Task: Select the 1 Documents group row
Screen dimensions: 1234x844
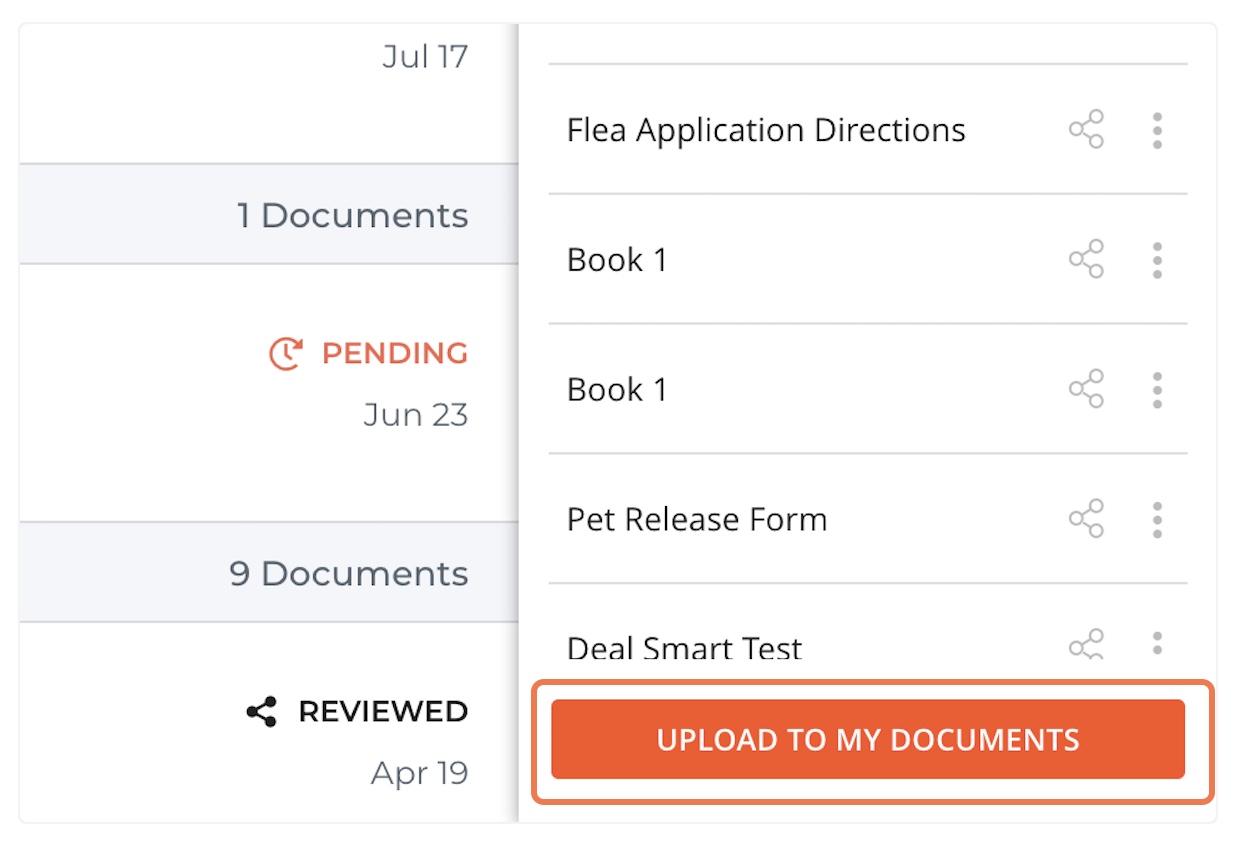Action: [x=269, y=214]
